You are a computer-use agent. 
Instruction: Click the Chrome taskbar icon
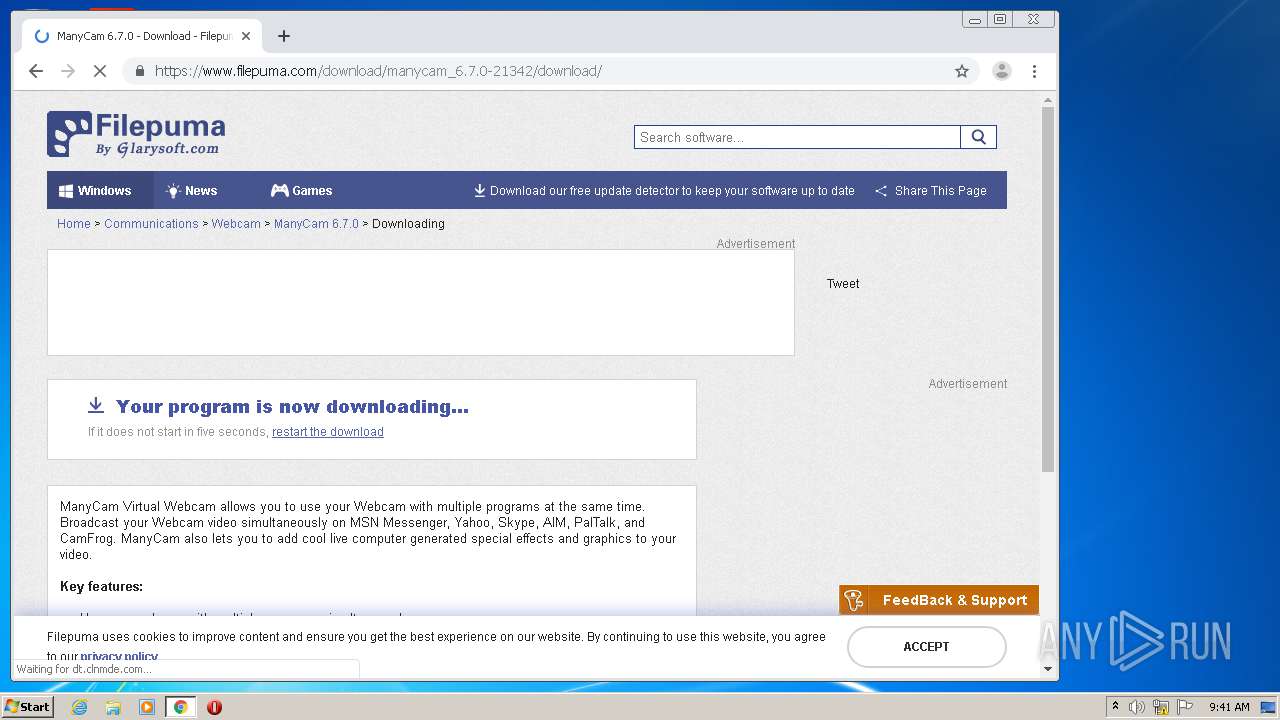coord(181,707)
